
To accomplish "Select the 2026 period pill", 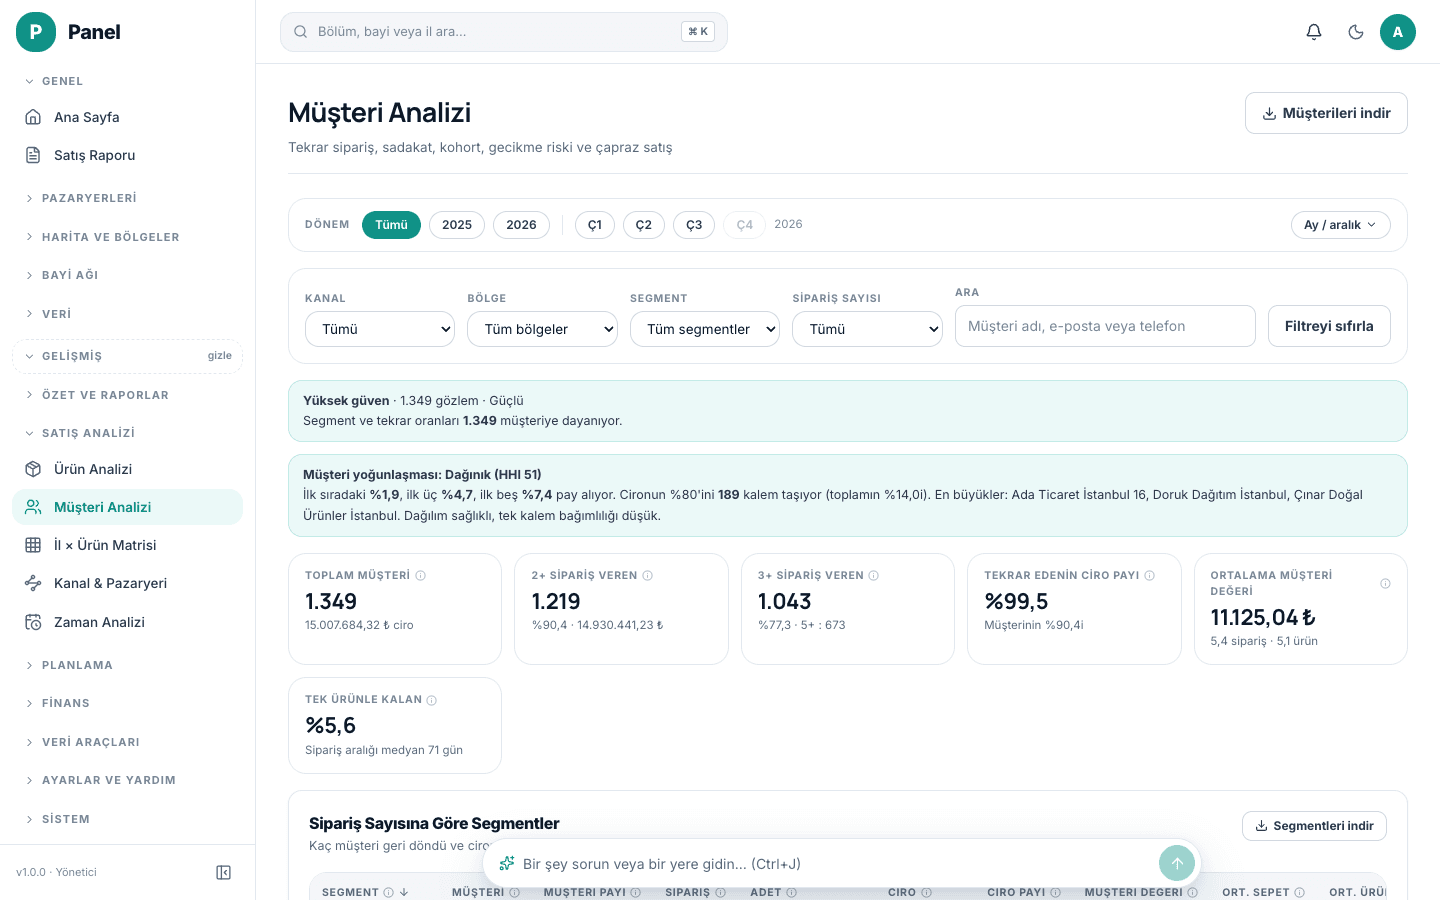I will tap(521, 225).
